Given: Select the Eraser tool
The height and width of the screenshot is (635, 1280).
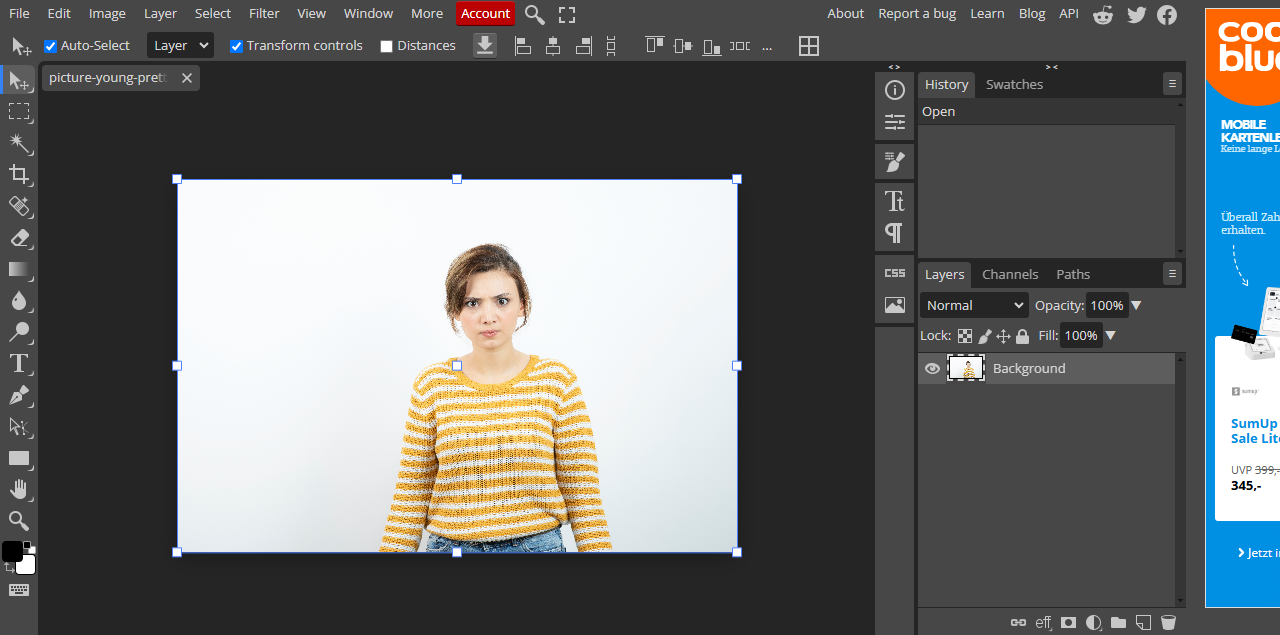Looking at the screenshot, I should tap(19, 238).
